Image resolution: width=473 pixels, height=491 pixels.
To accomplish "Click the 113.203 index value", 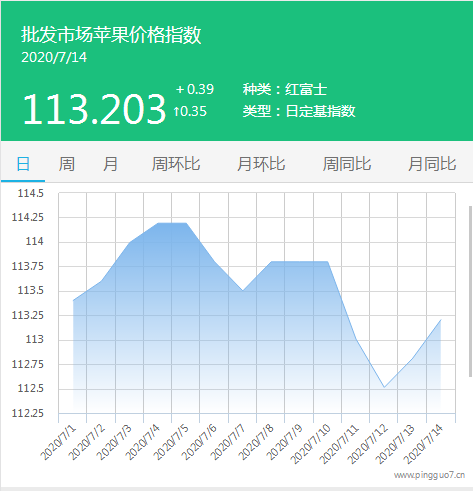I will coord(94,109).
